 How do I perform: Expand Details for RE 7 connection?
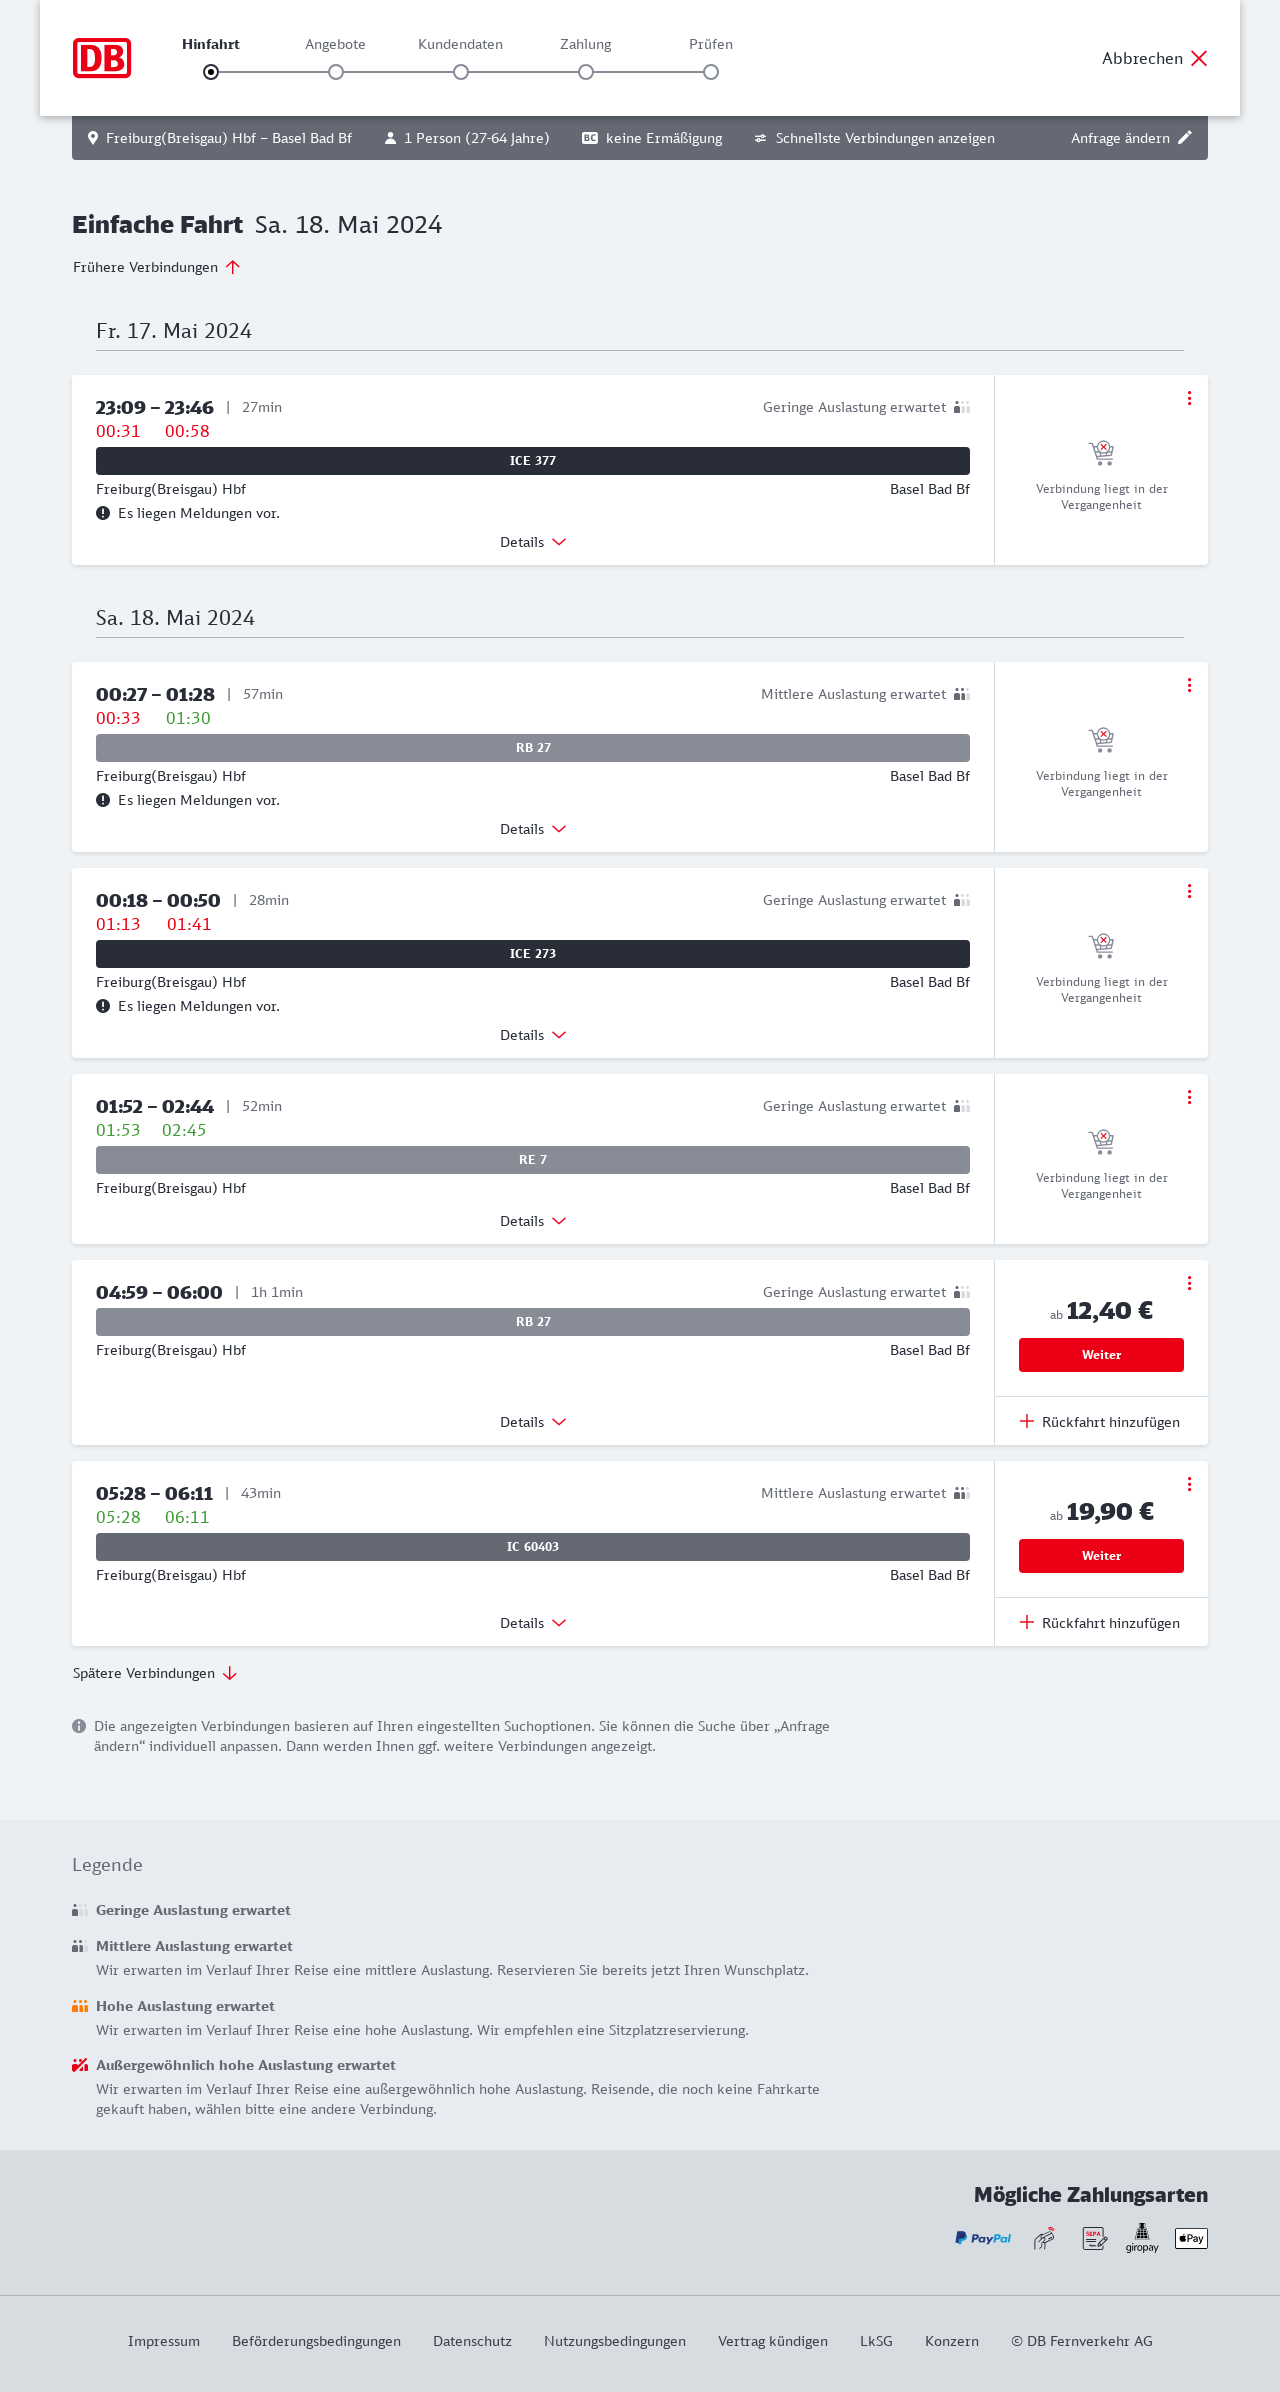tap(533, 1221)
